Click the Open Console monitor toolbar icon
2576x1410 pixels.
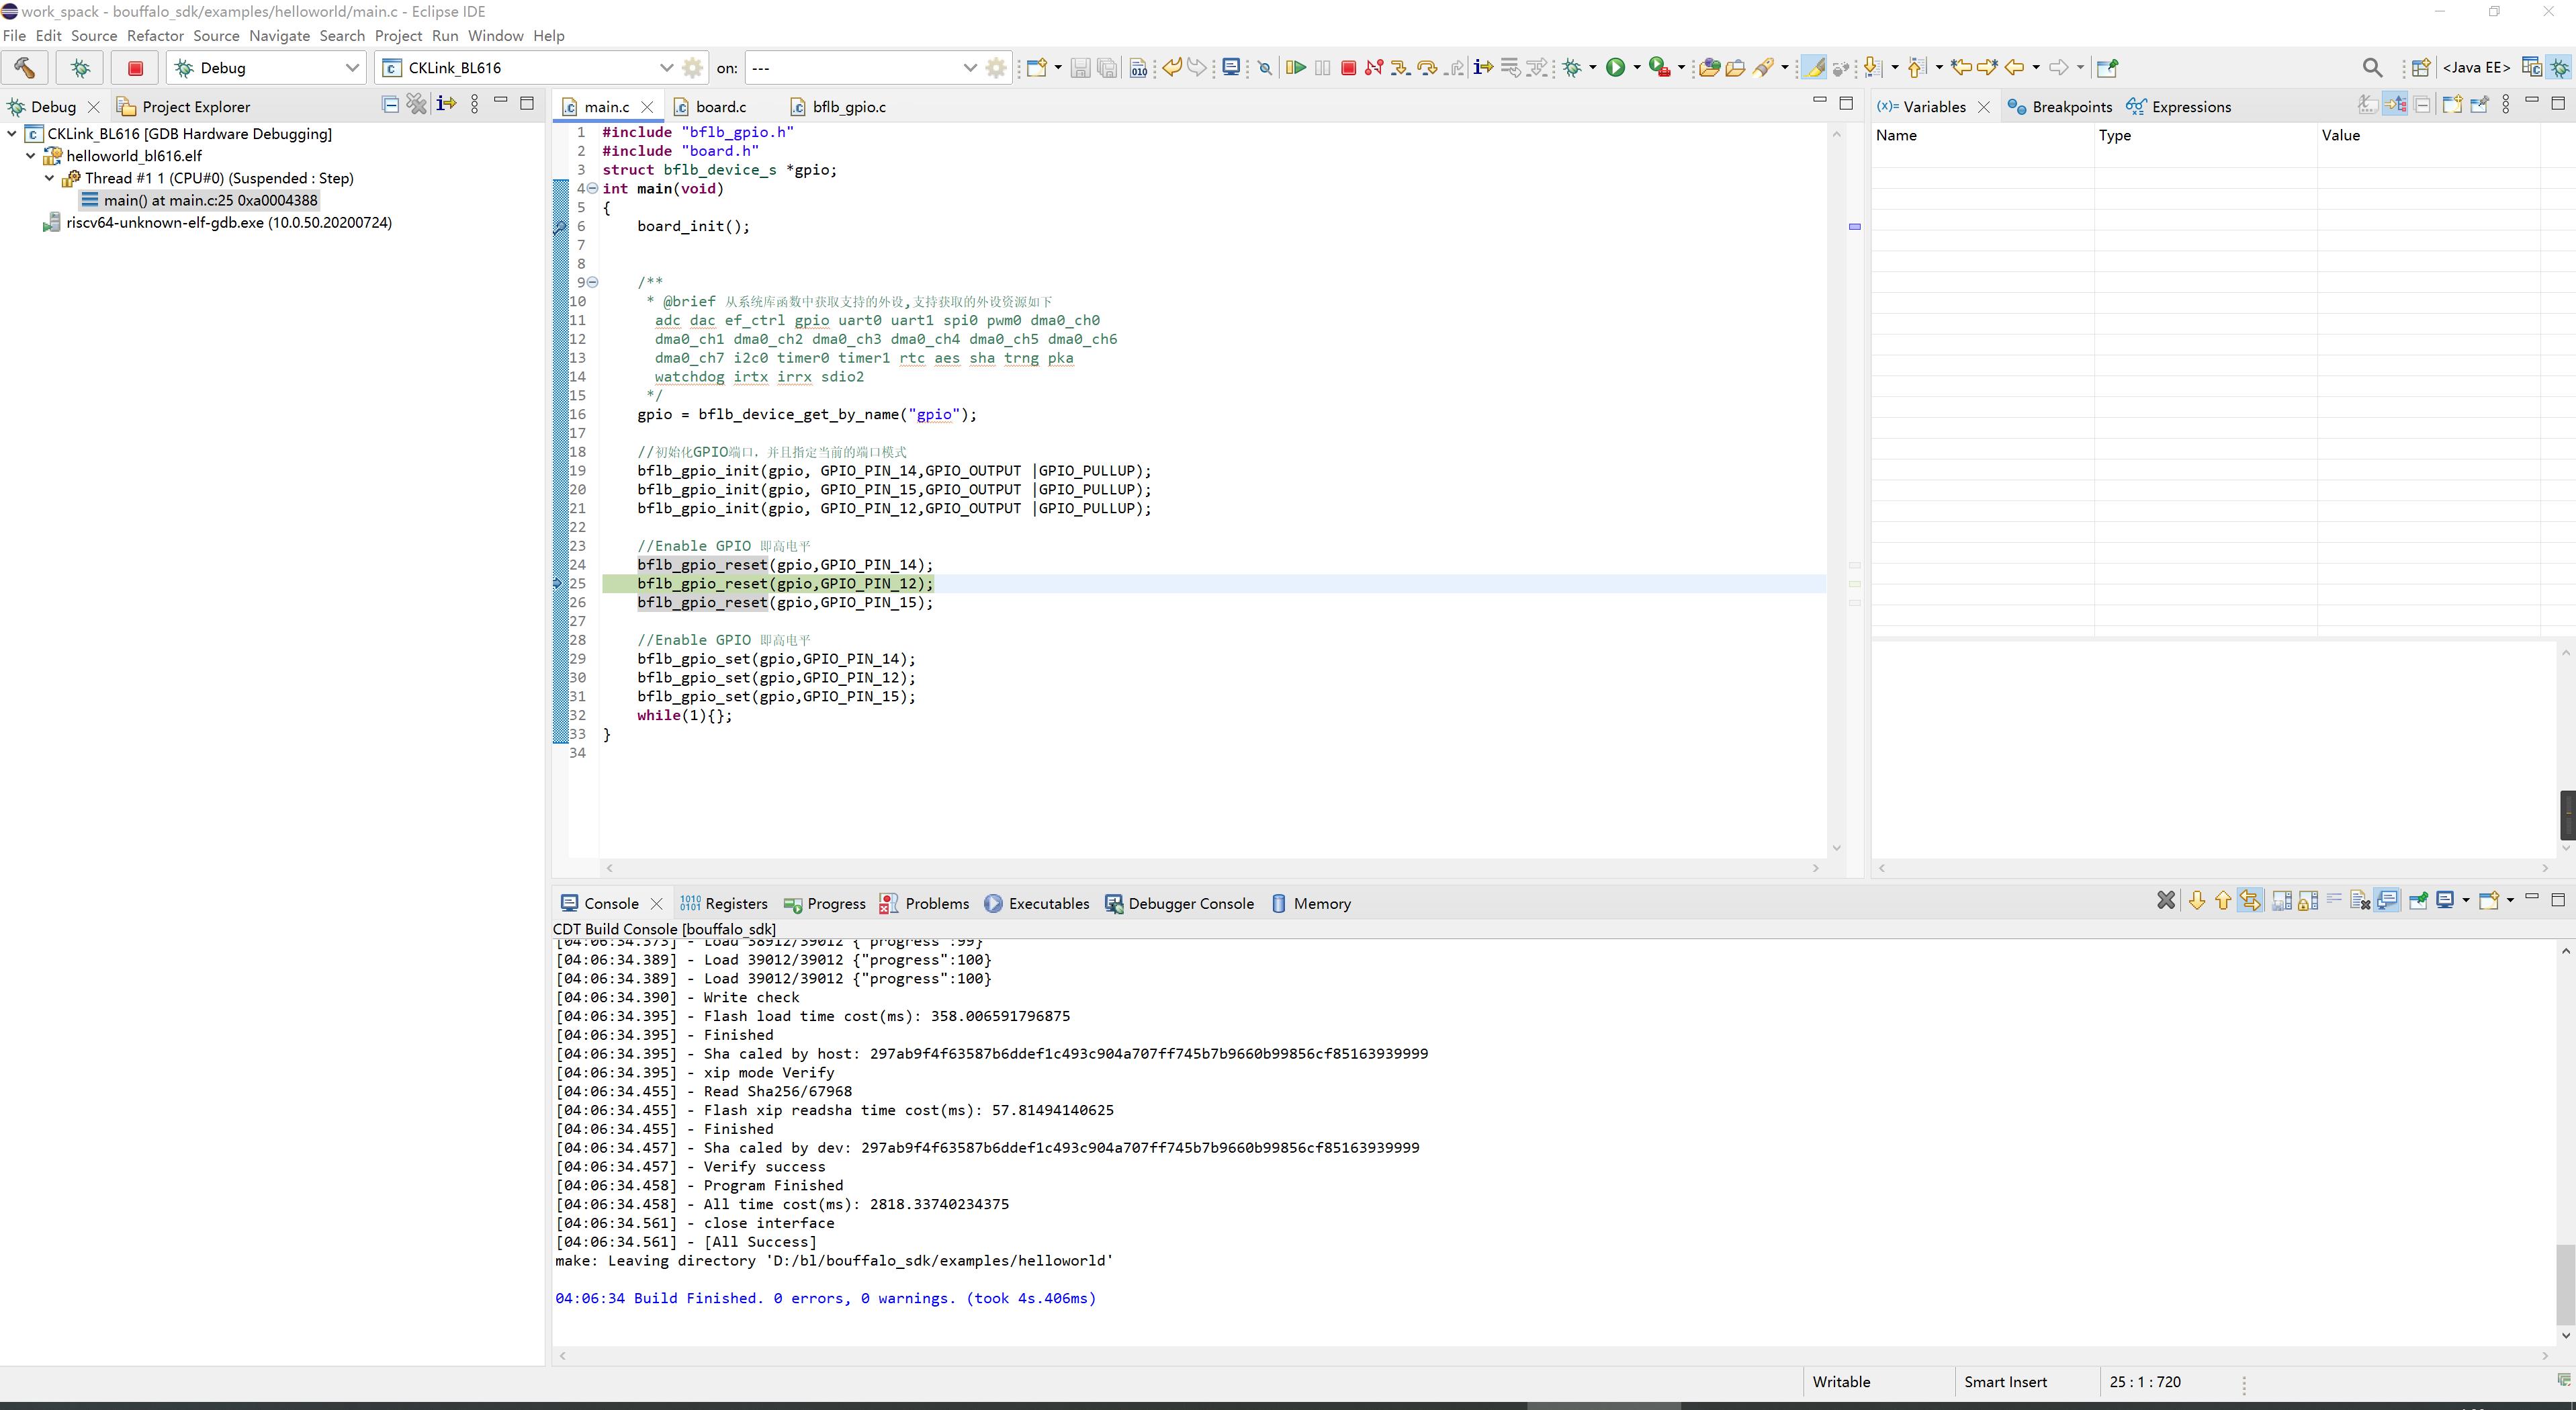click(x=1231, y=68)
